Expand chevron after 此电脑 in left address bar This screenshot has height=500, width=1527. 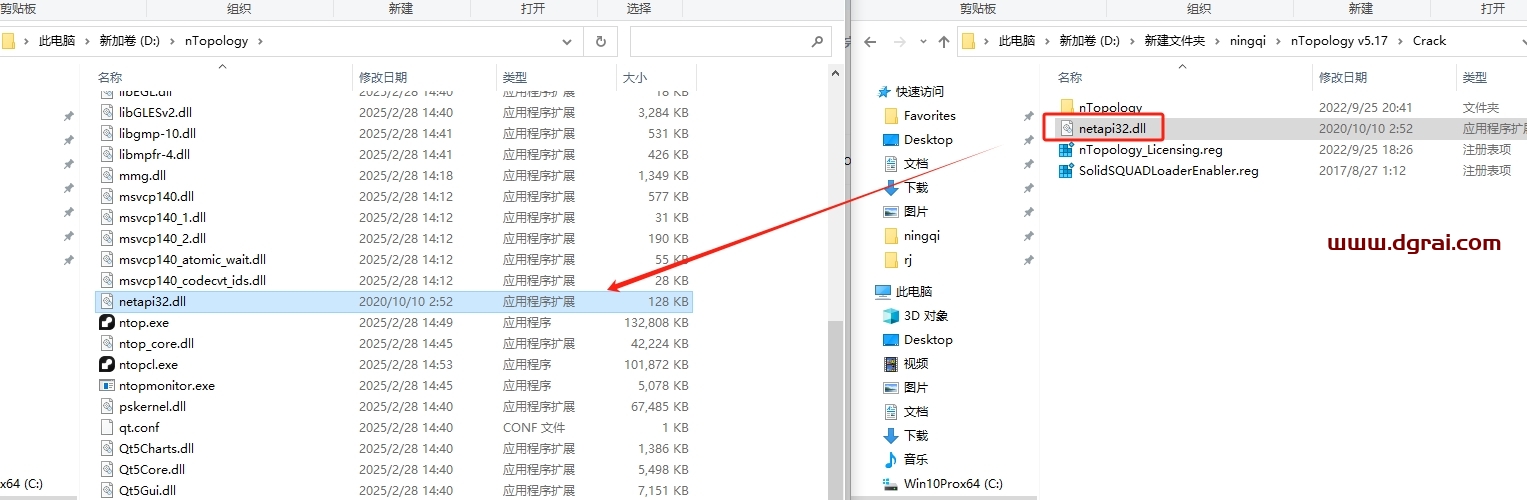tap(88, 42)
